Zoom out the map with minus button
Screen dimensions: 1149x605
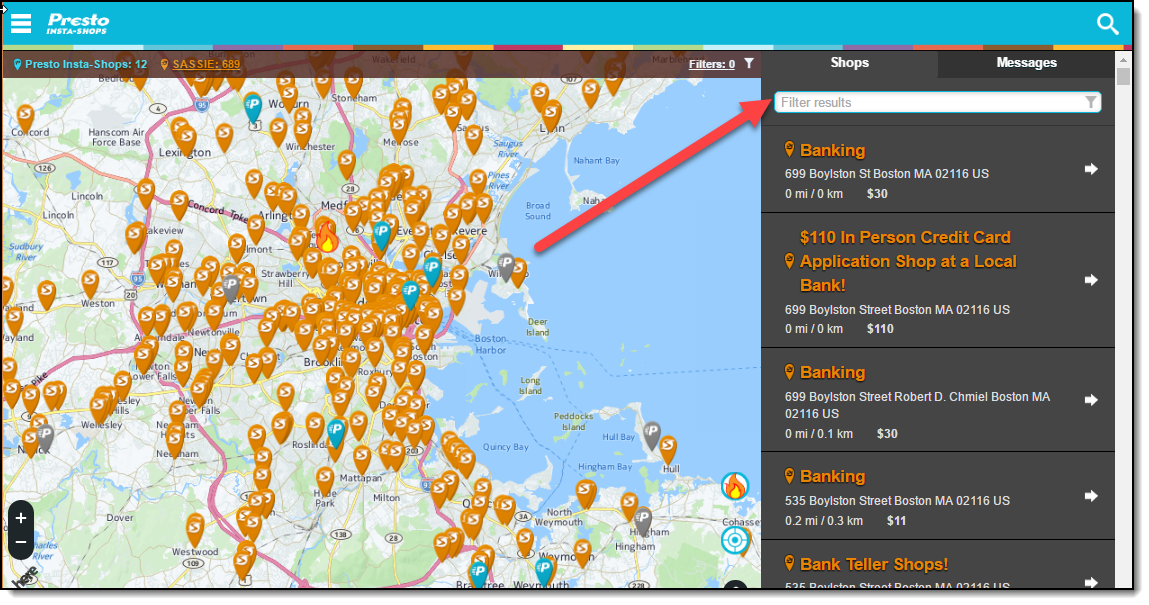point(21,543)
